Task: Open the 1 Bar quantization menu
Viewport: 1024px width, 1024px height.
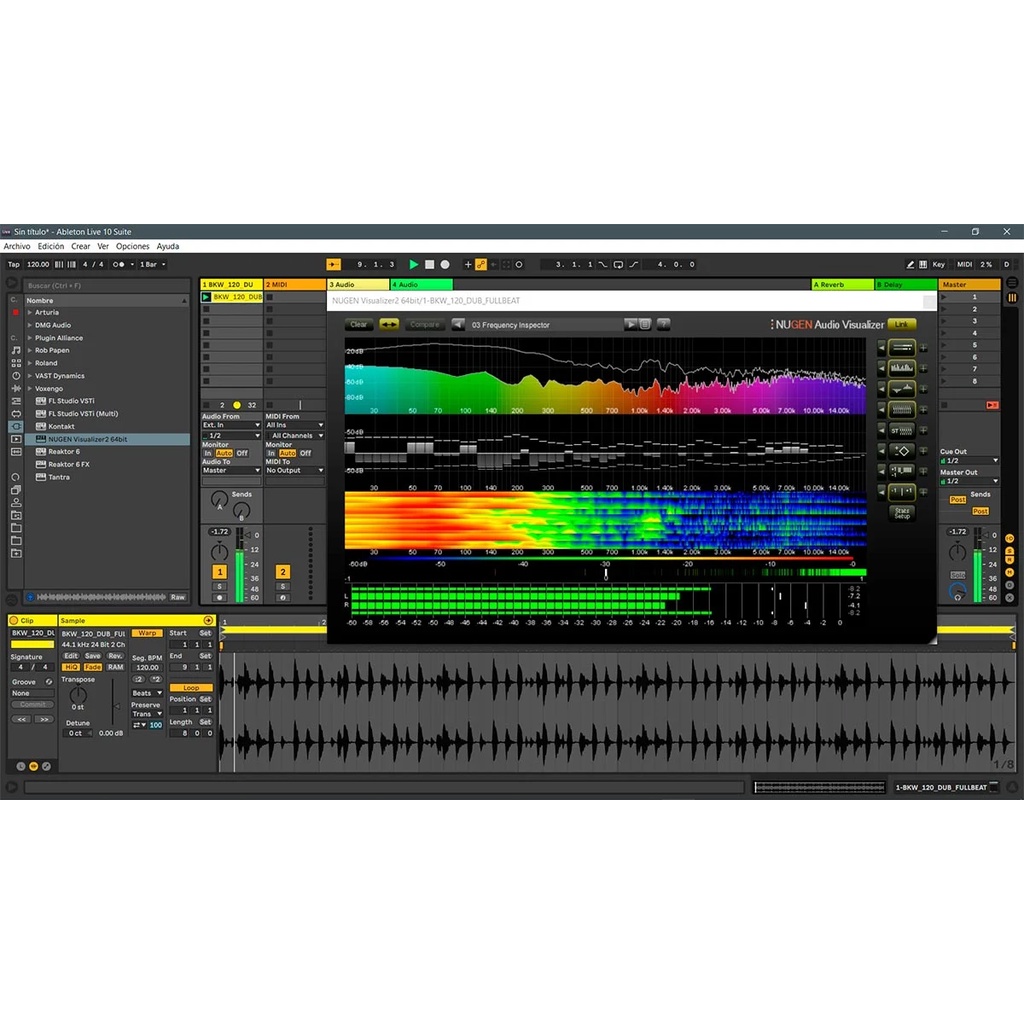Action: click(x=152, y=264)
